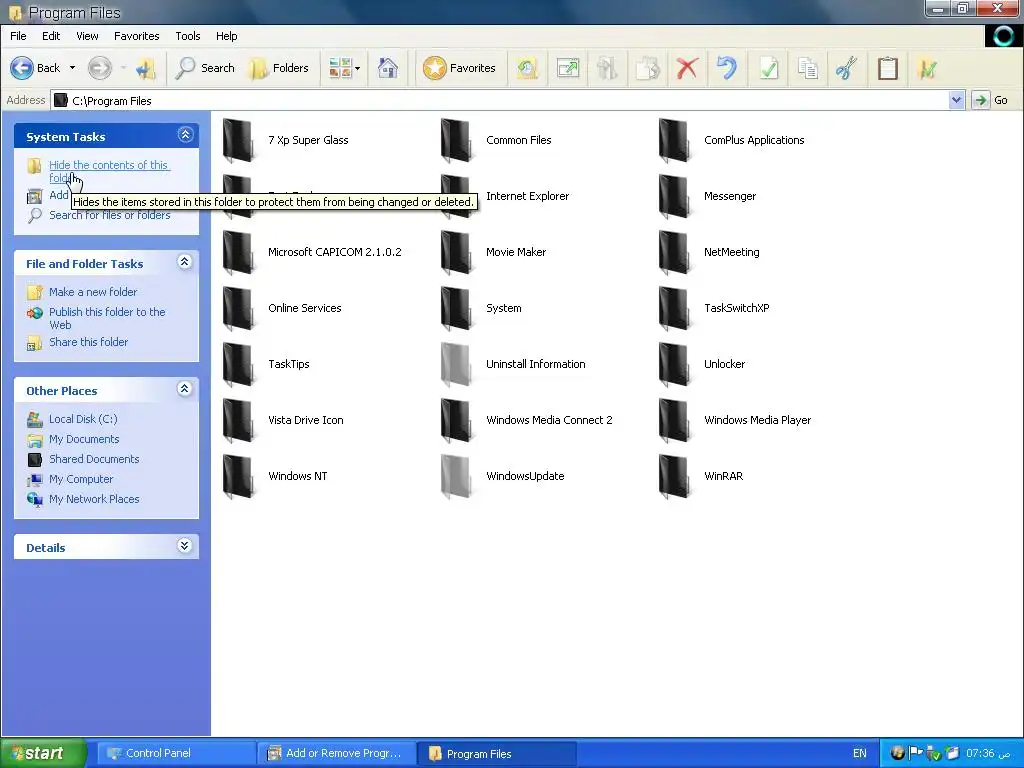The width and height of the screenshot is (1024, 768).
Task: Open the Search pane from the toolbar
Action: (x=205, y=68)
